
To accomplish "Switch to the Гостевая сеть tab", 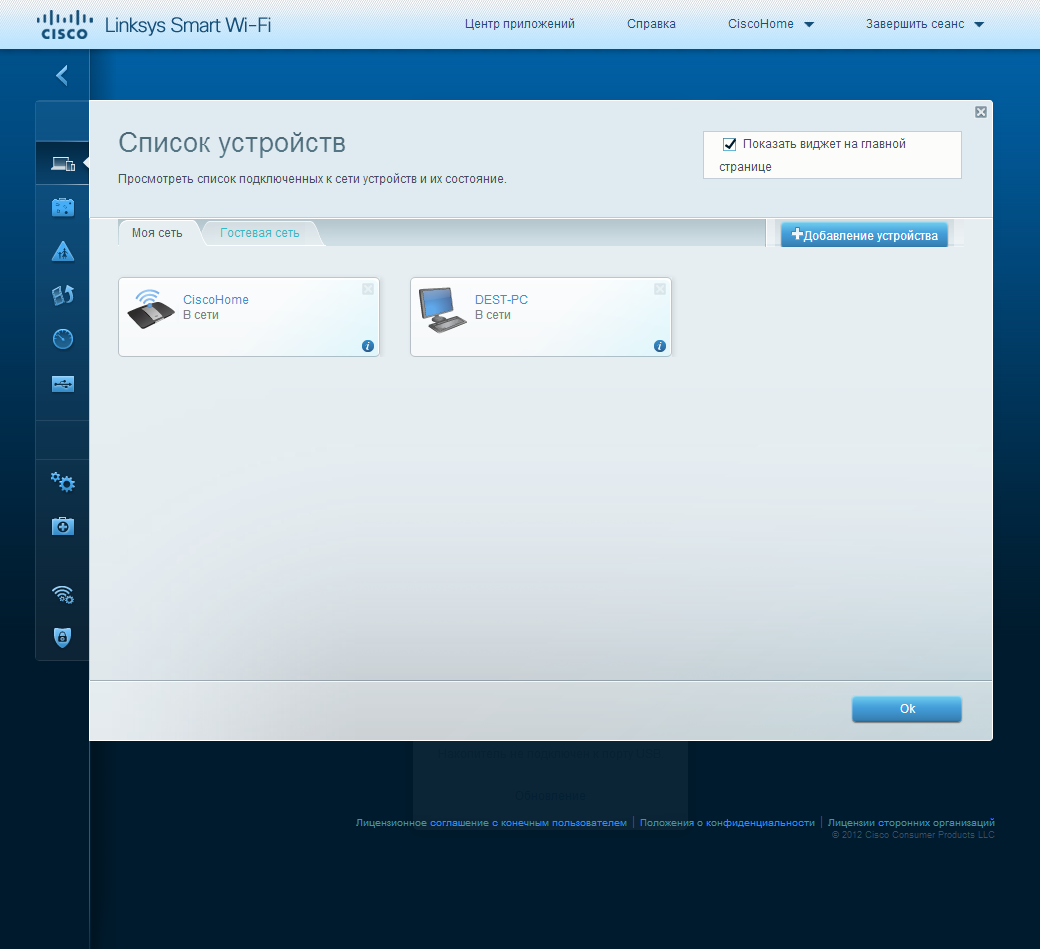I will click(x=260, y=233).
